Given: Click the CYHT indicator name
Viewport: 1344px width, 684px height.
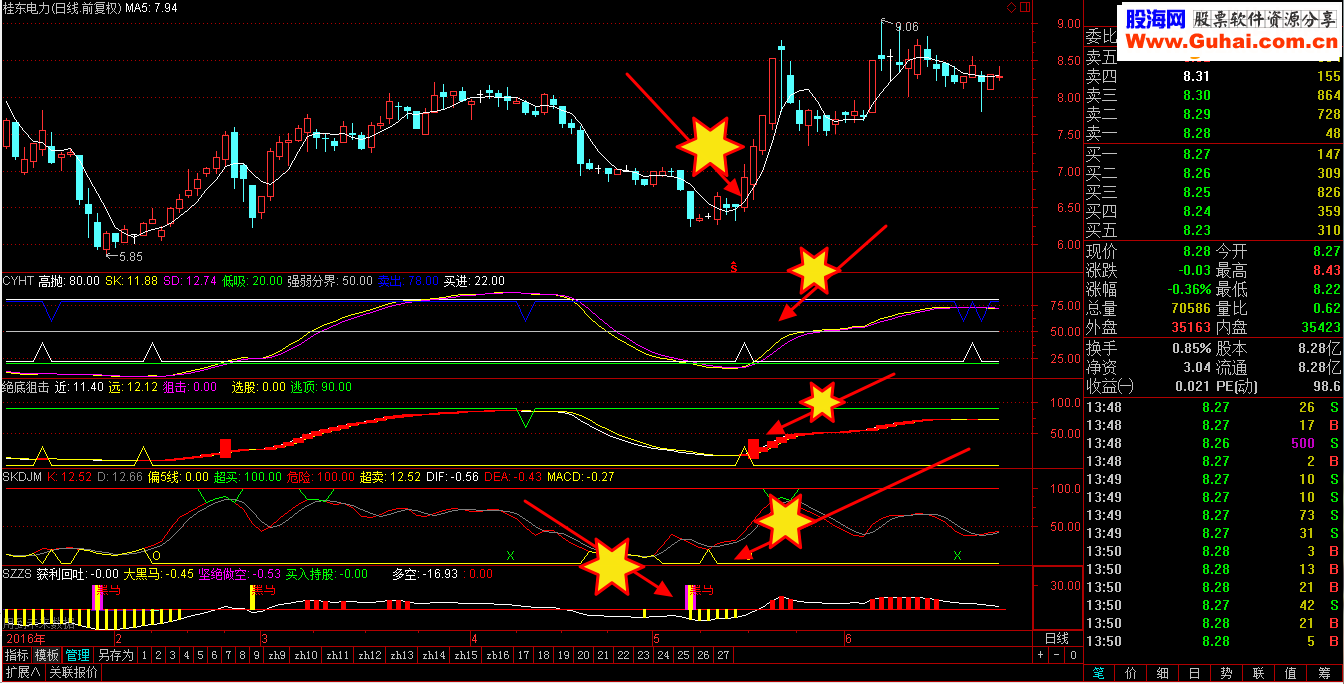Looking at the screenshot, I should tap(18, 281).
